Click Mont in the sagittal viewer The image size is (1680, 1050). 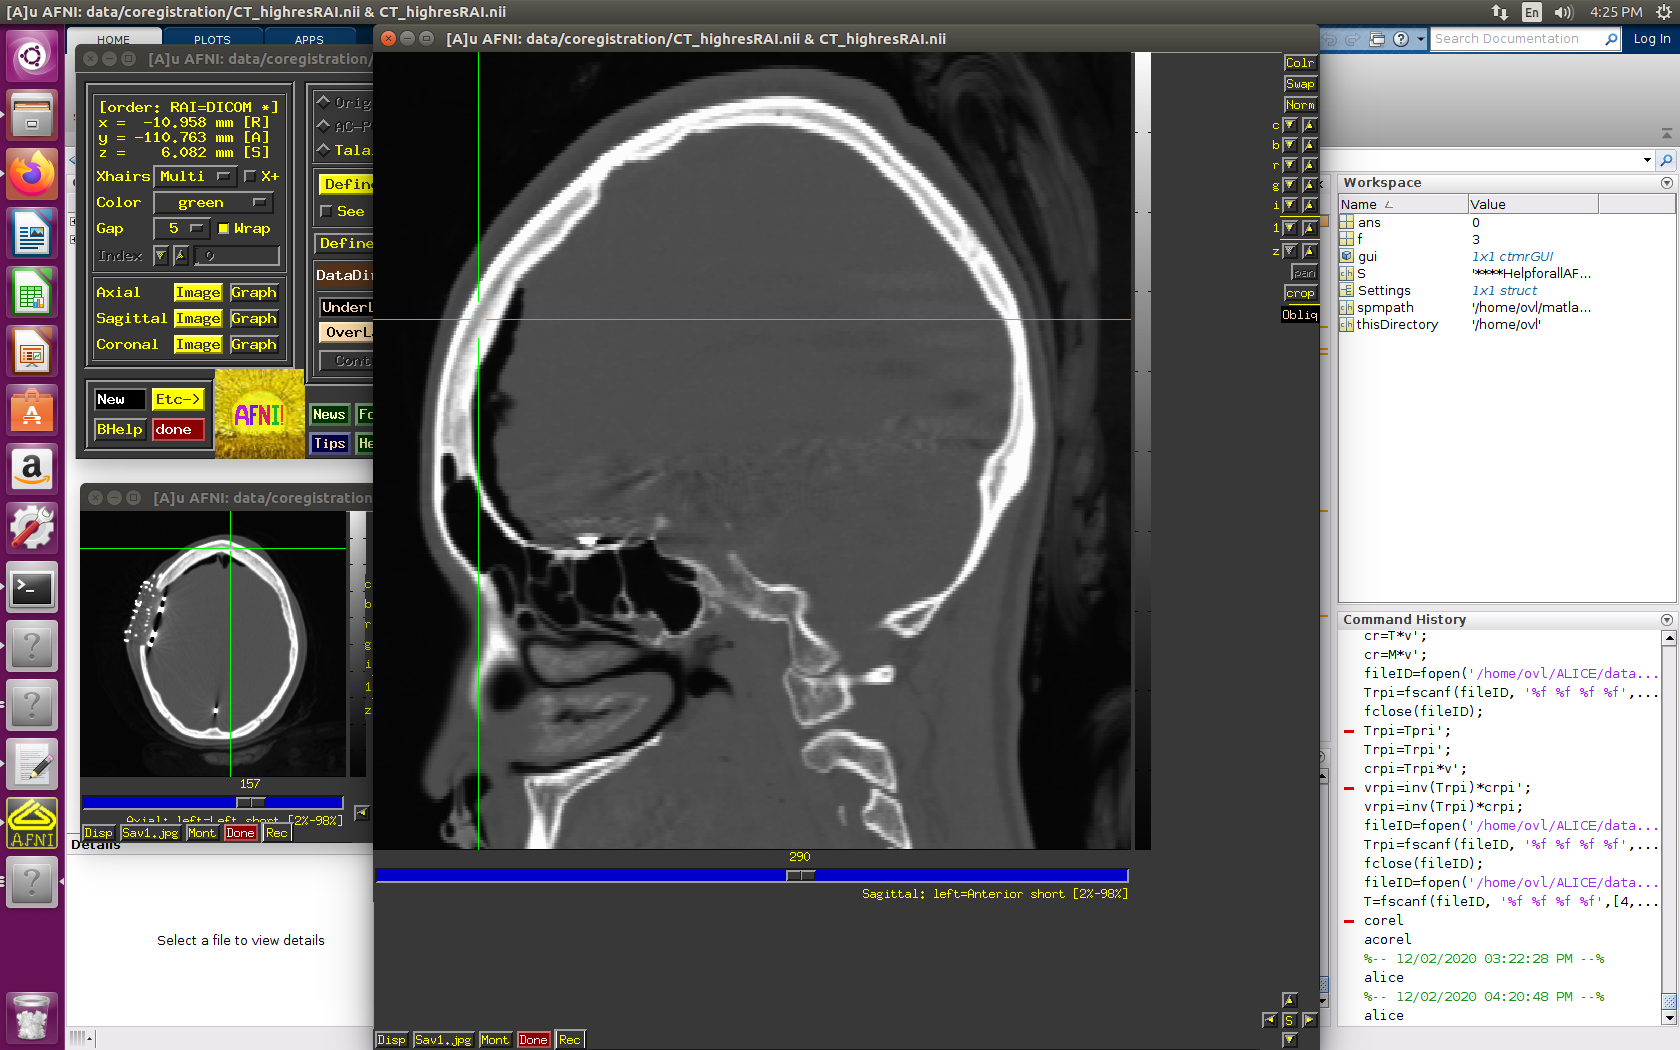click(495, 1040)
